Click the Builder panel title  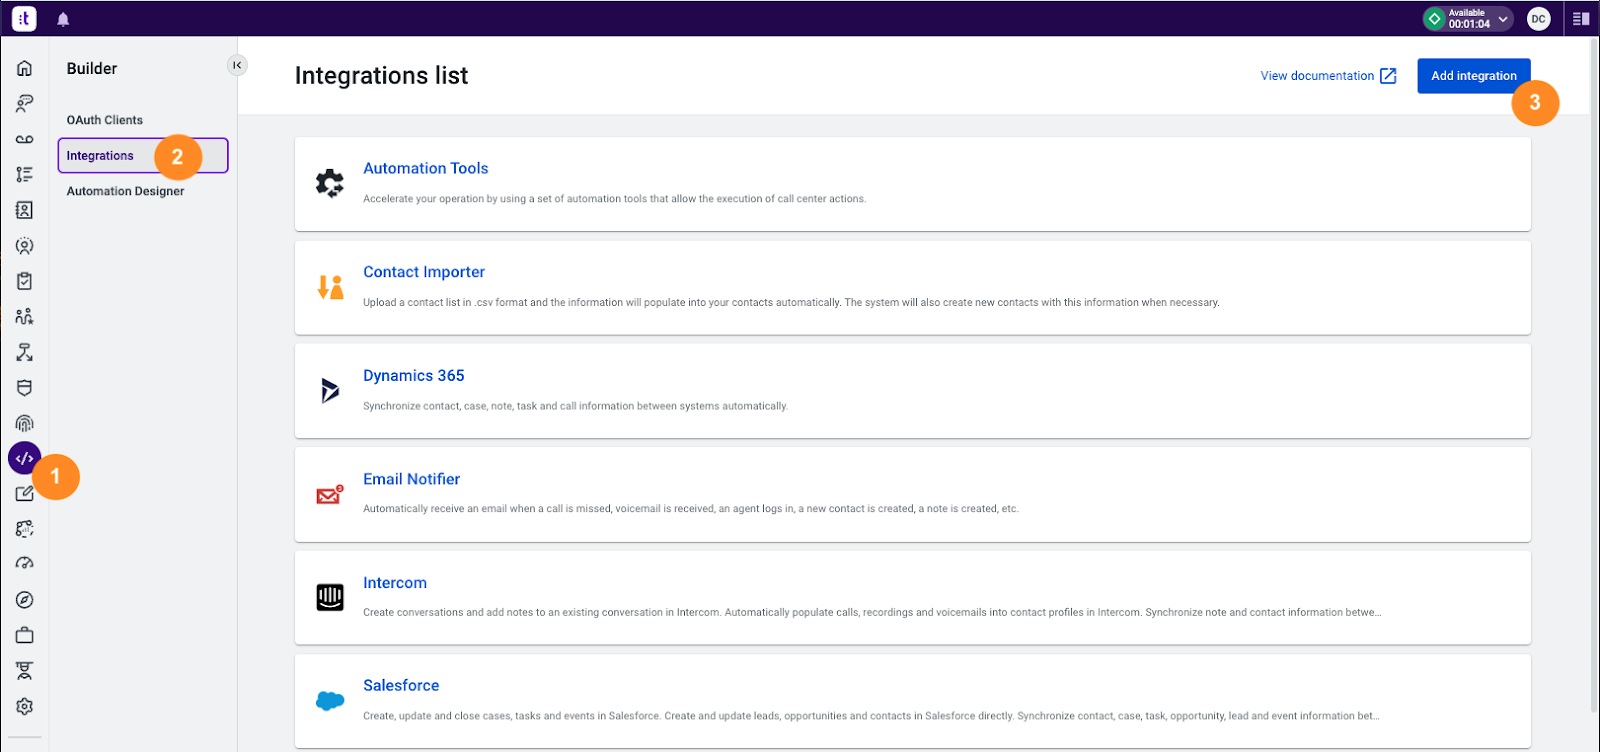(x=92, y=68)
